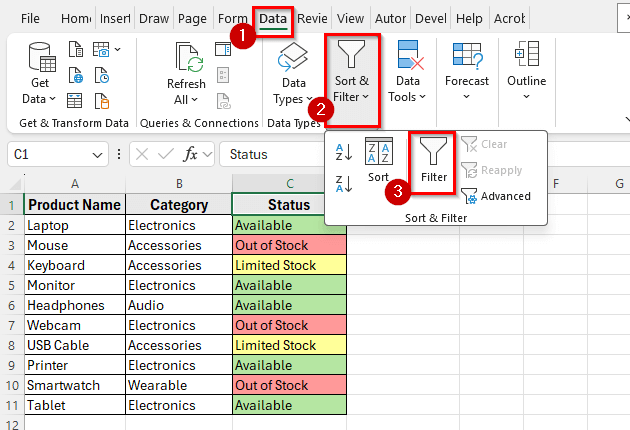Select row 5 header
The image size is (630, 430).
pos(12,285)
